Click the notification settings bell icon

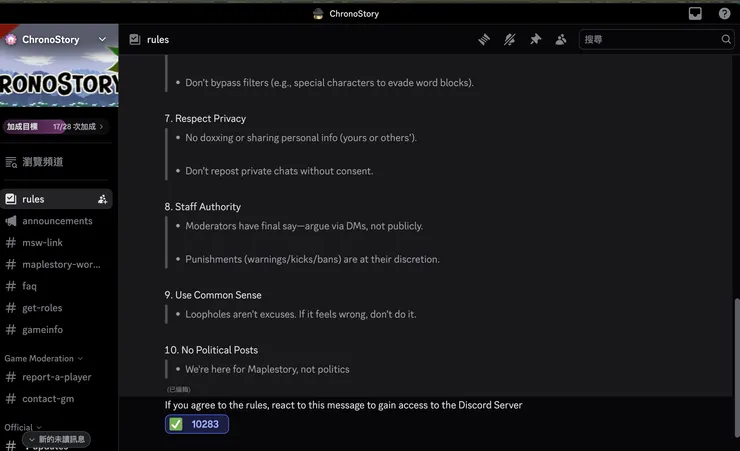click(x=510, y=39)
